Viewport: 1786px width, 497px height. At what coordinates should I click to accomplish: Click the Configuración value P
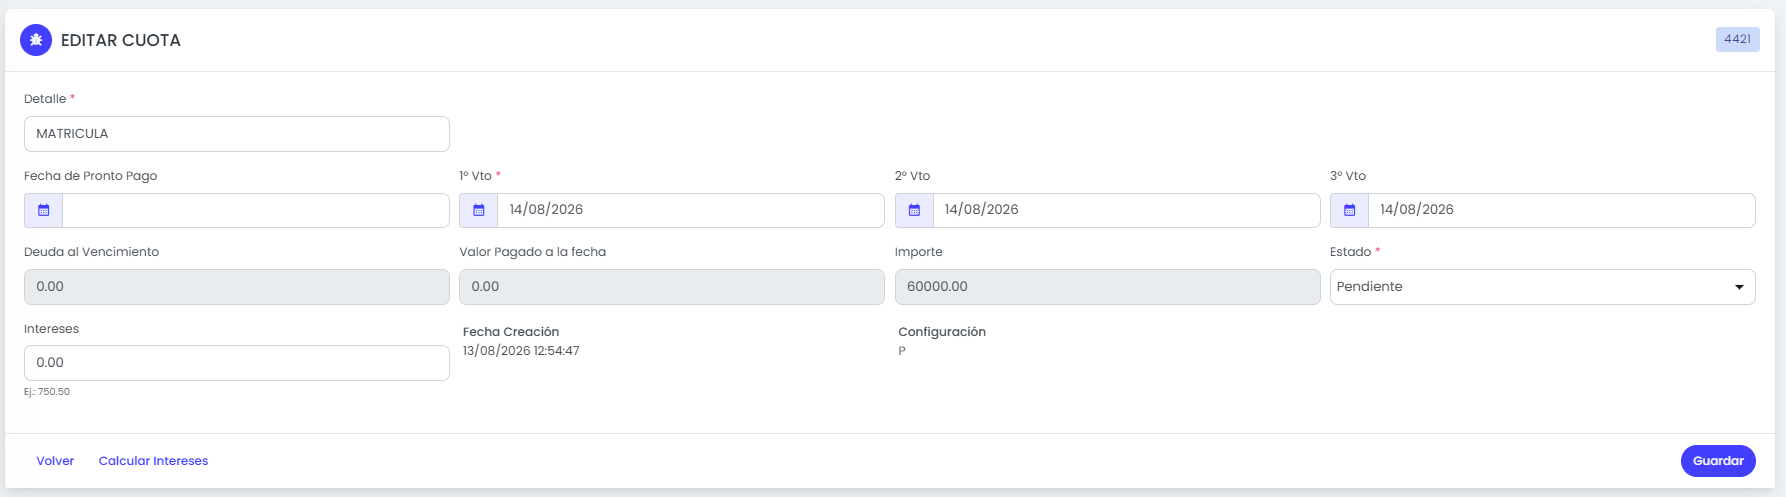click(902, 351)
